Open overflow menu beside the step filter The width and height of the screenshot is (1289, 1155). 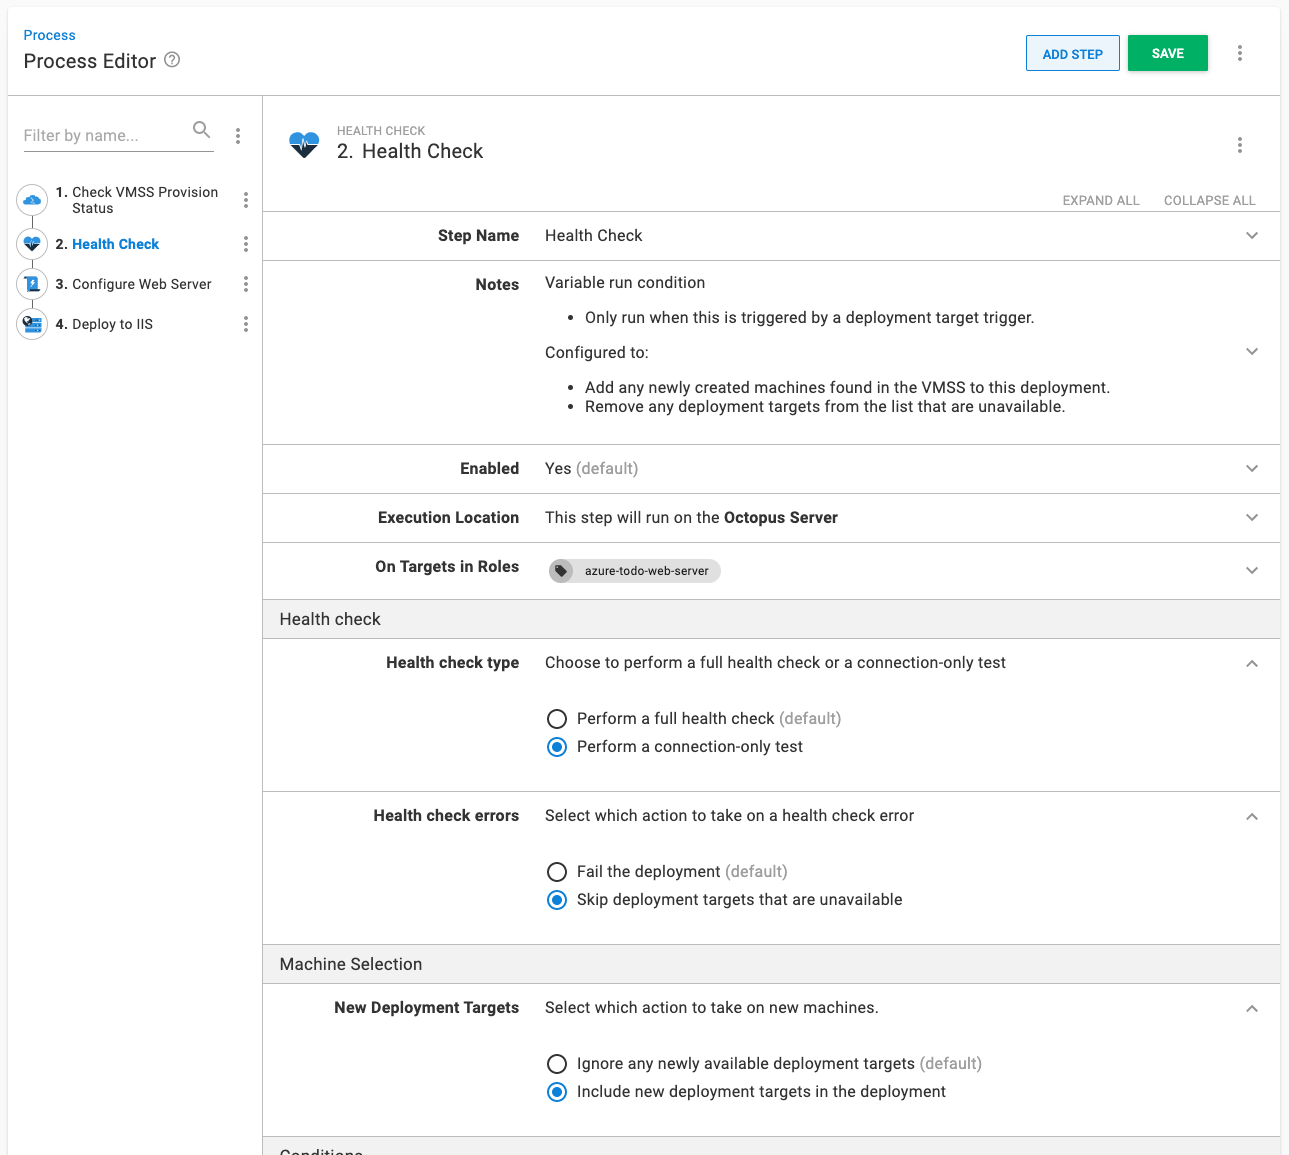[x=238, y=136]
